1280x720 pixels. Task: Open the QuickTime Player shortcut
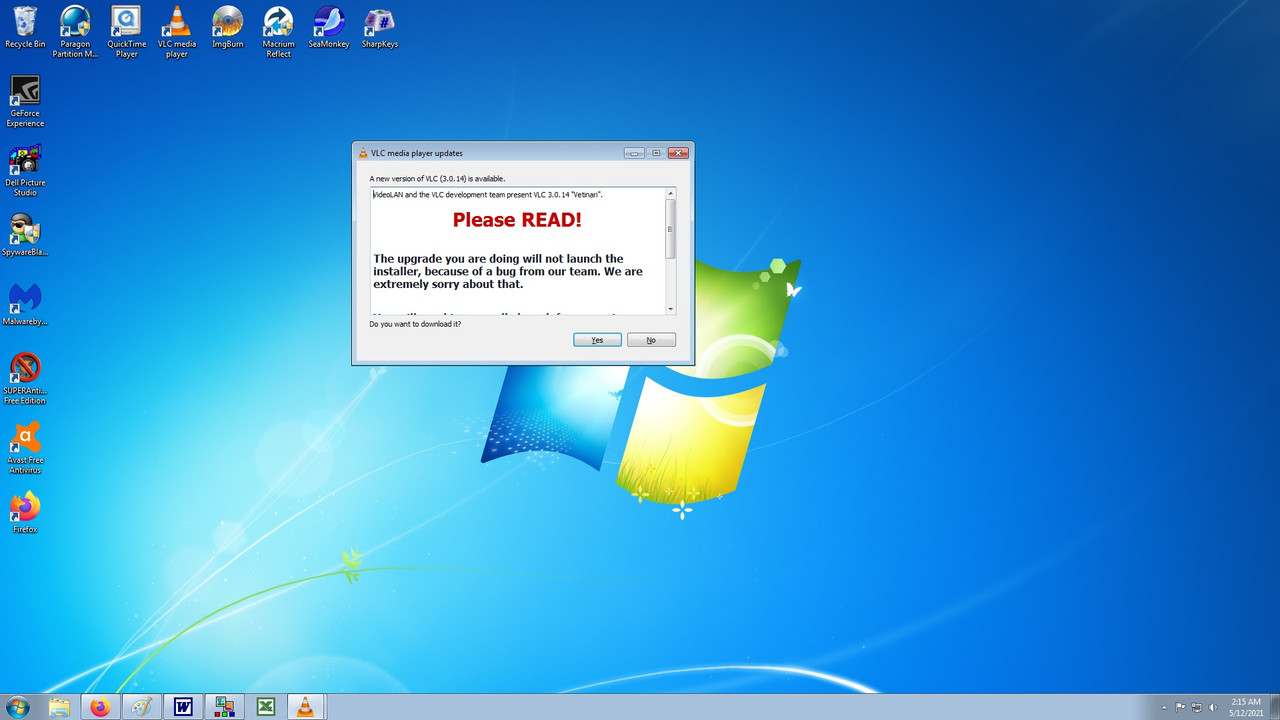click(x=125, y=25)
